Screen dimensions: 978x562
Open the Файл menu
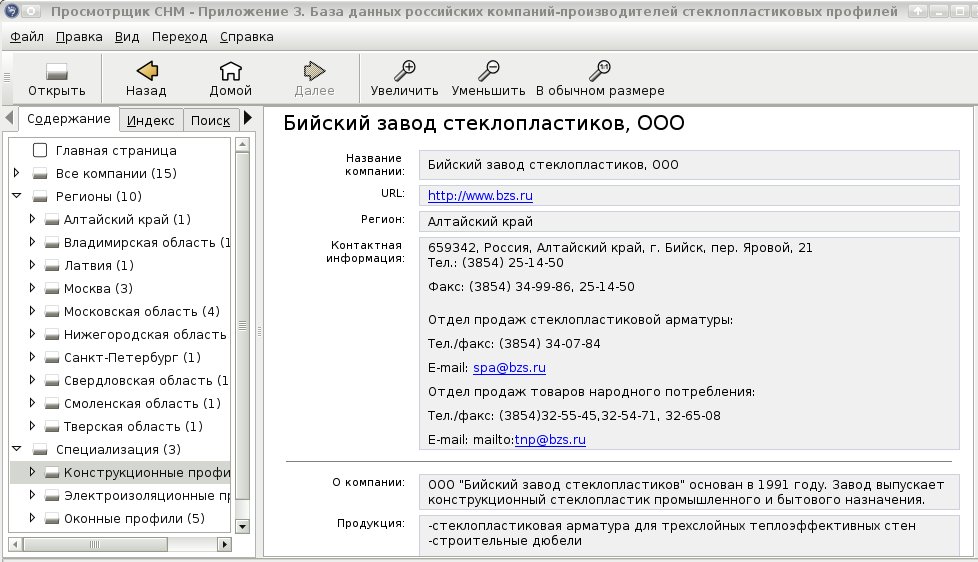click(27, 37)
